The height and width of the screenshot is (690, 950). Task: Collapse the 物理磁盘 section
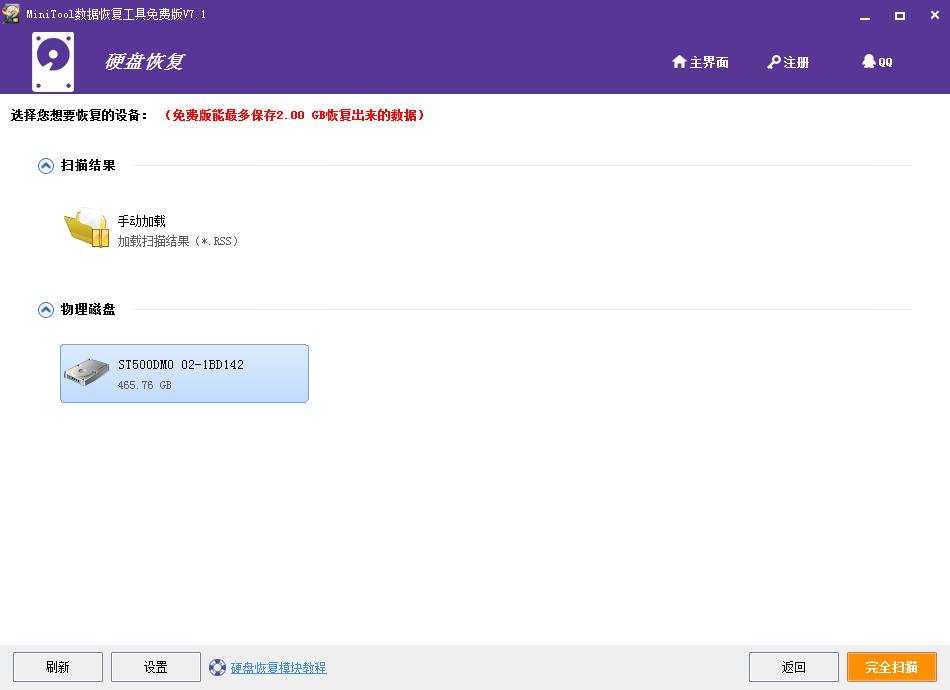46,310
